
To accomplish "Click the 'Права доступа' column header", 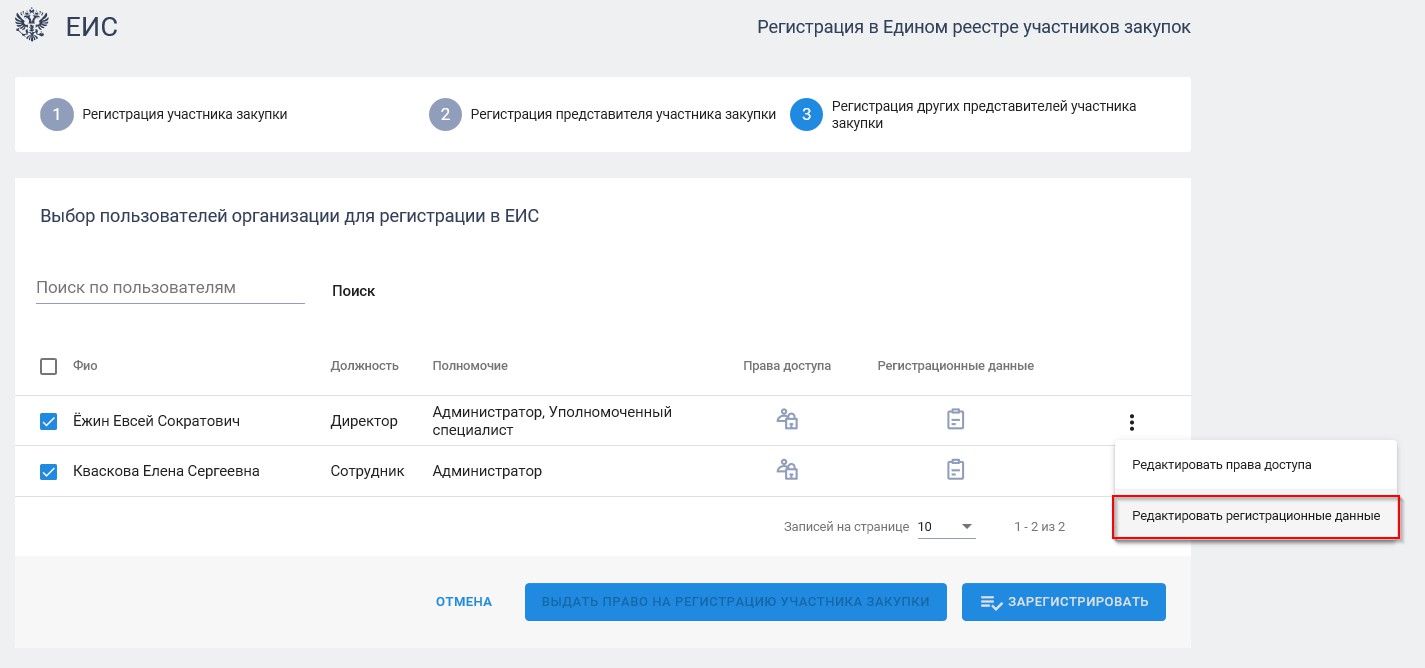I will (x=787, y=366).
